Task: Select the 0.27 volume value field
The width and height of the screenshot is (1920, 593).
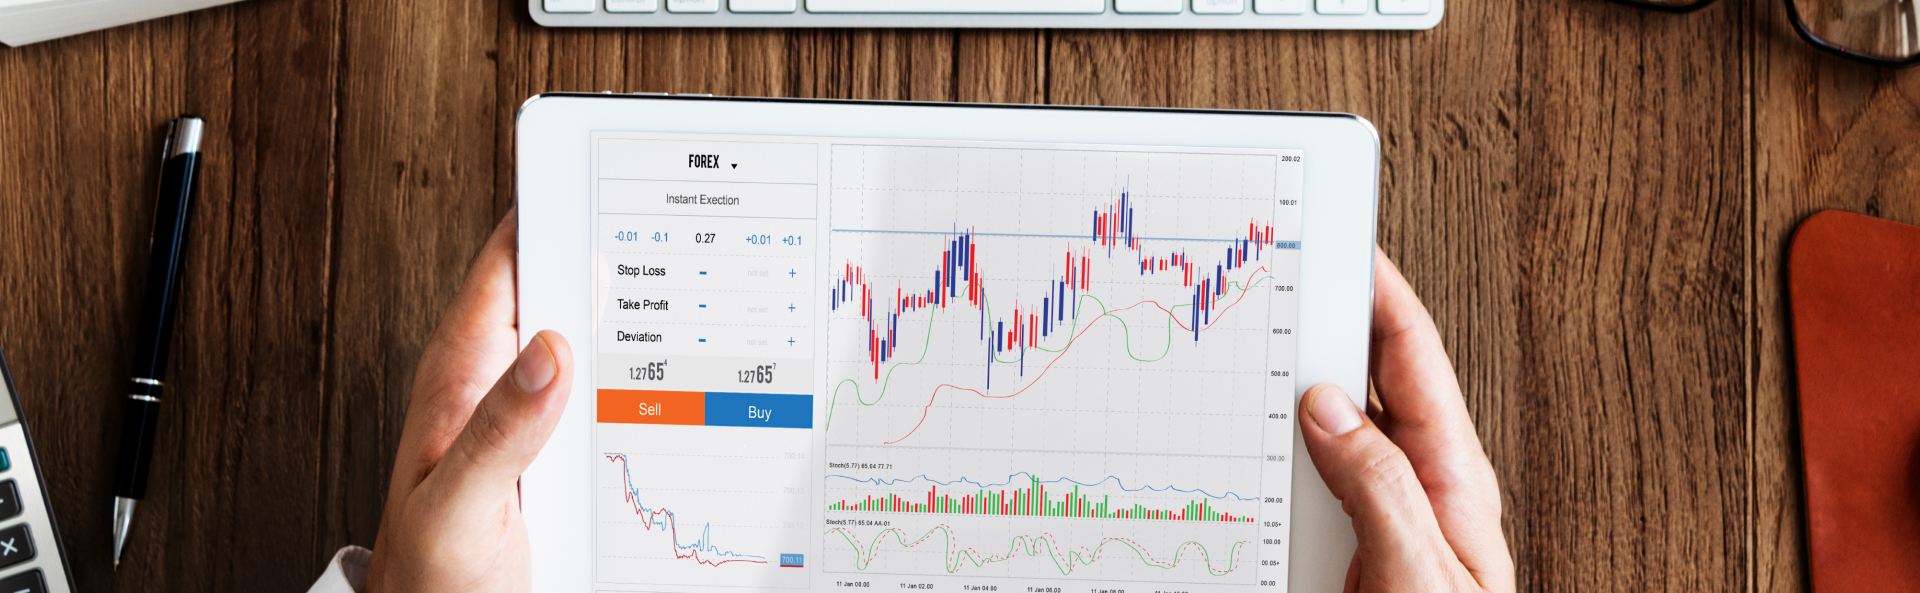Action: [705, 239]
